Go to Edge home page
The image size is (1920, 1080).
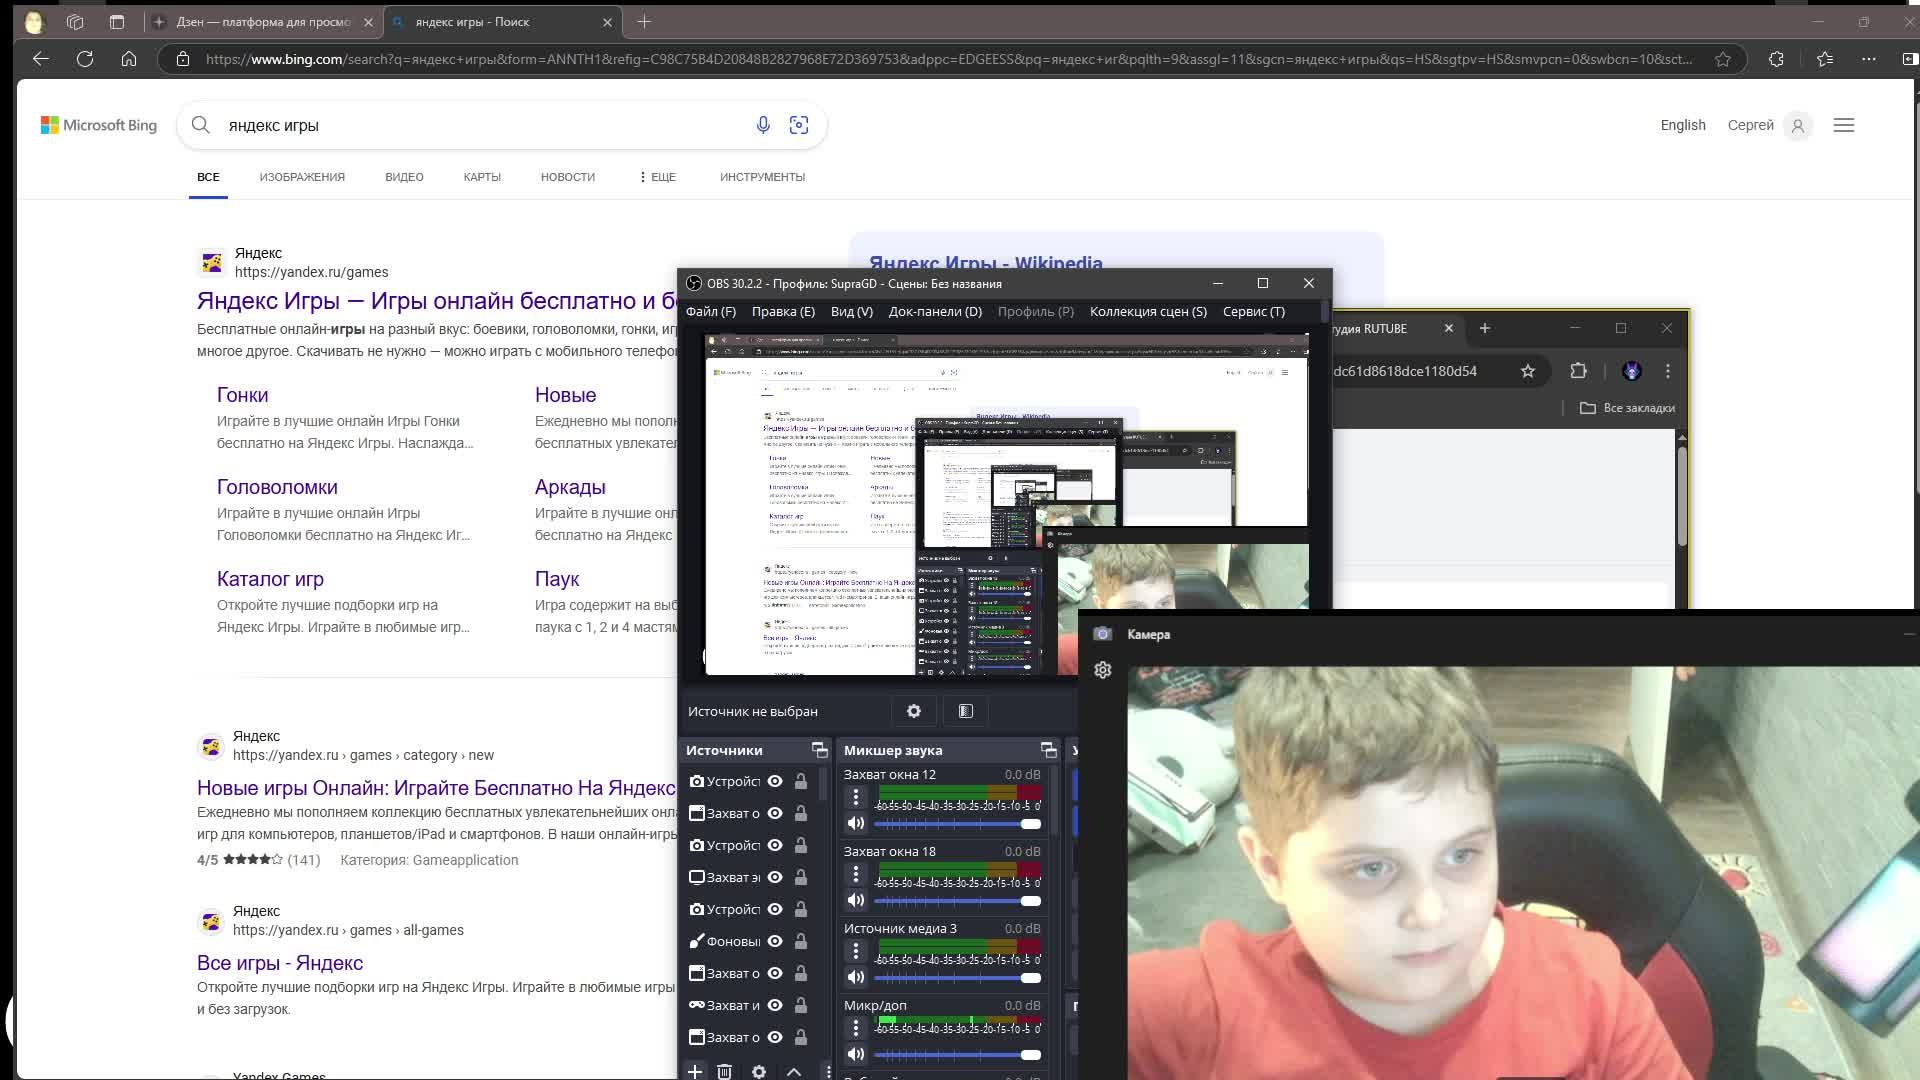pos(129,59)
